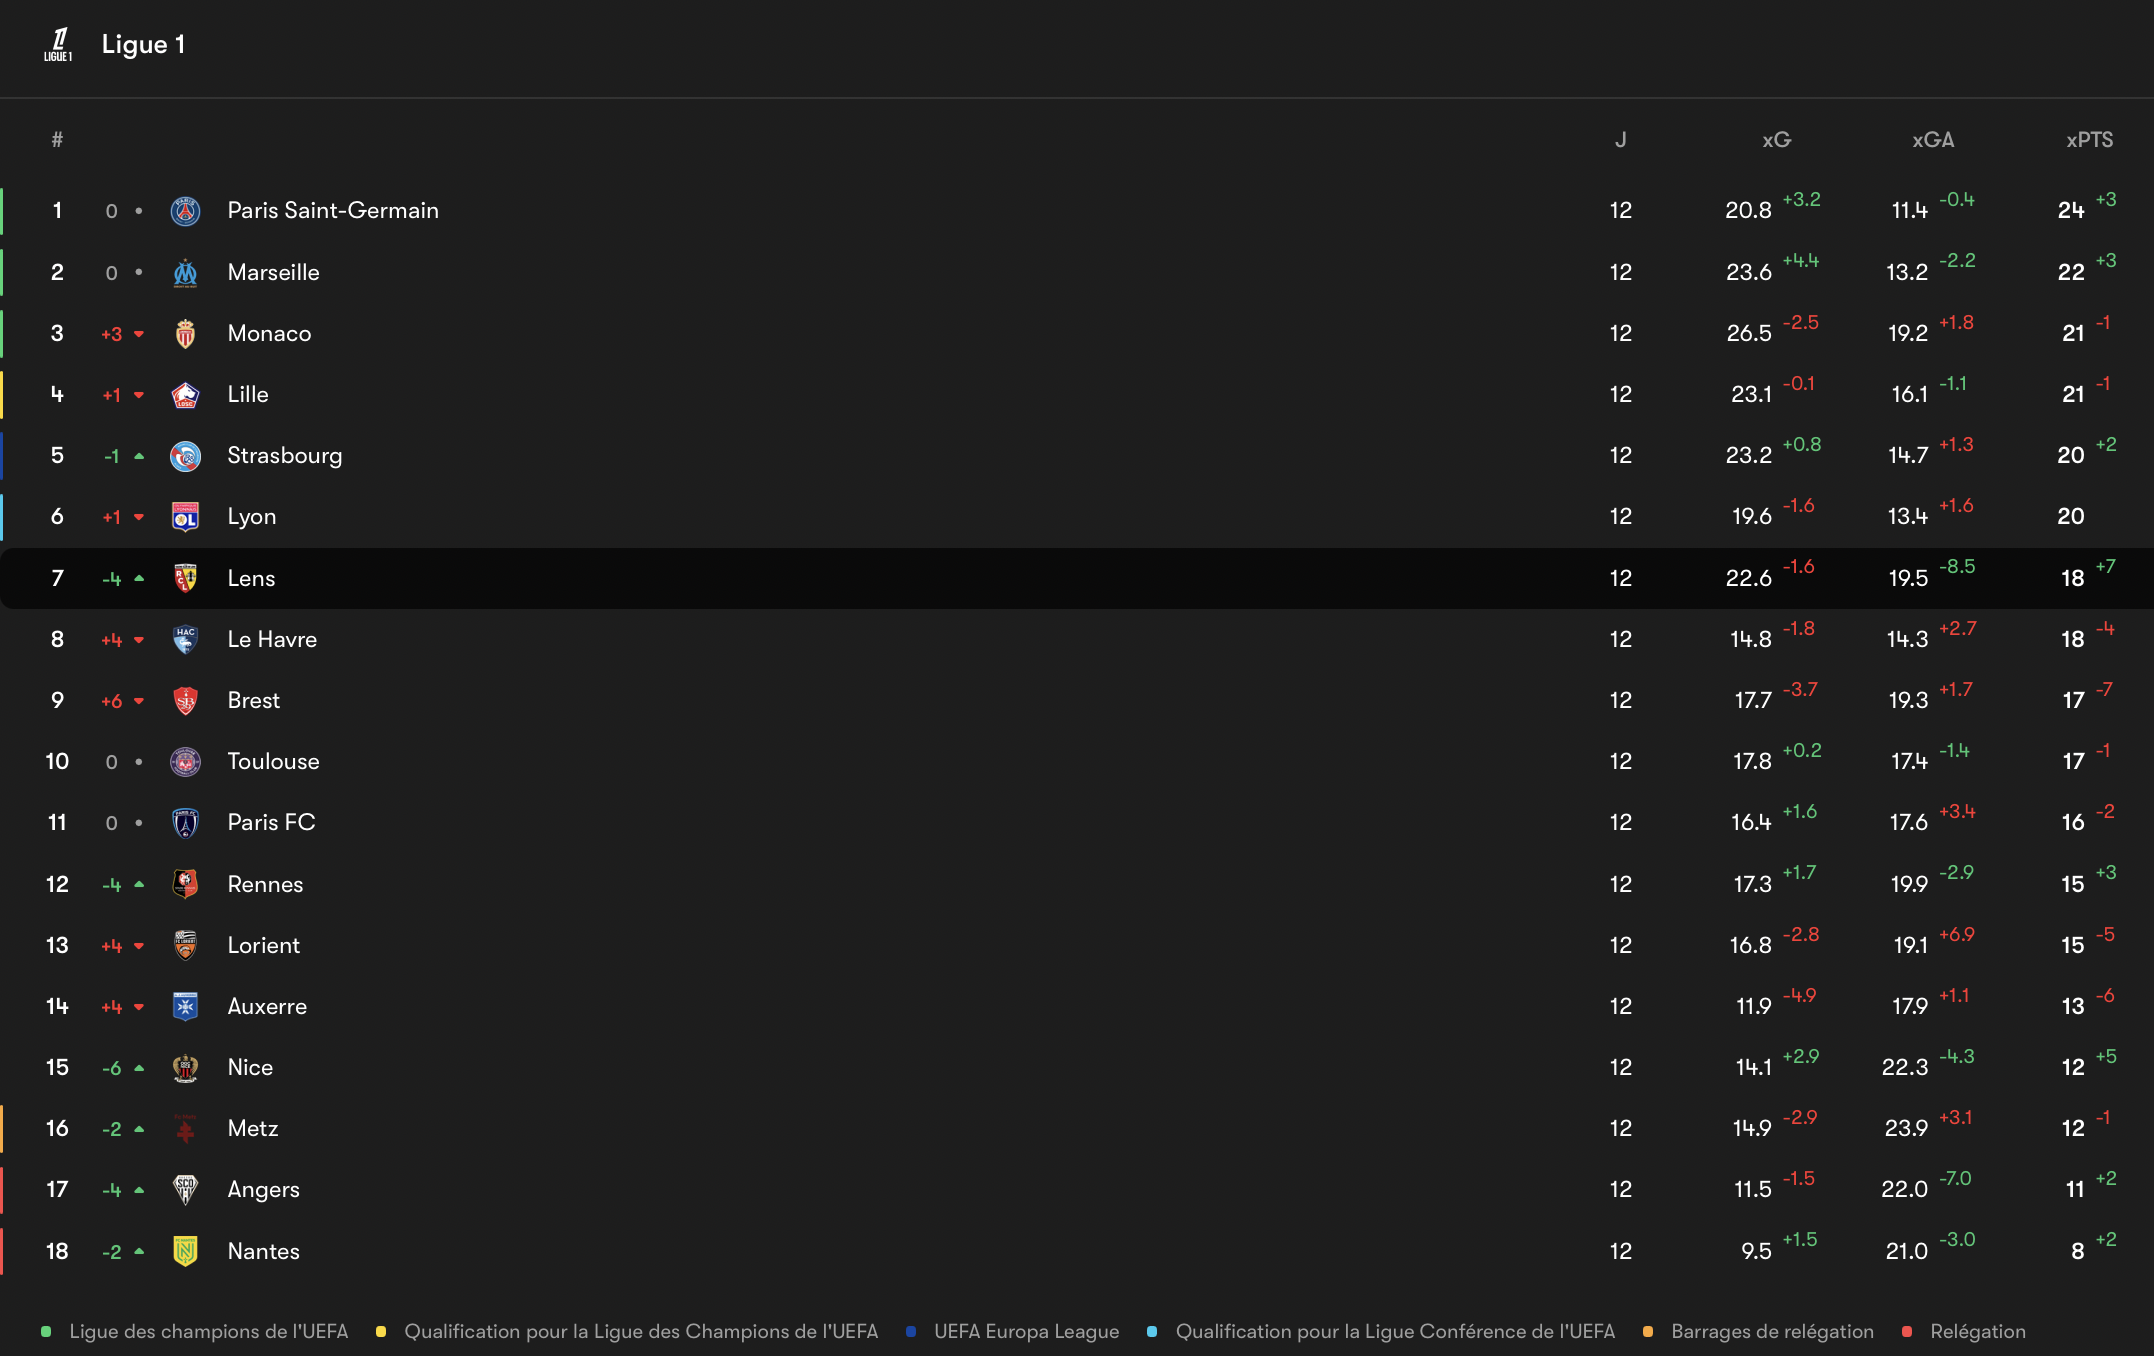
Task: Click the Ligue 1 logo icon
Action: tap(58, 44)
